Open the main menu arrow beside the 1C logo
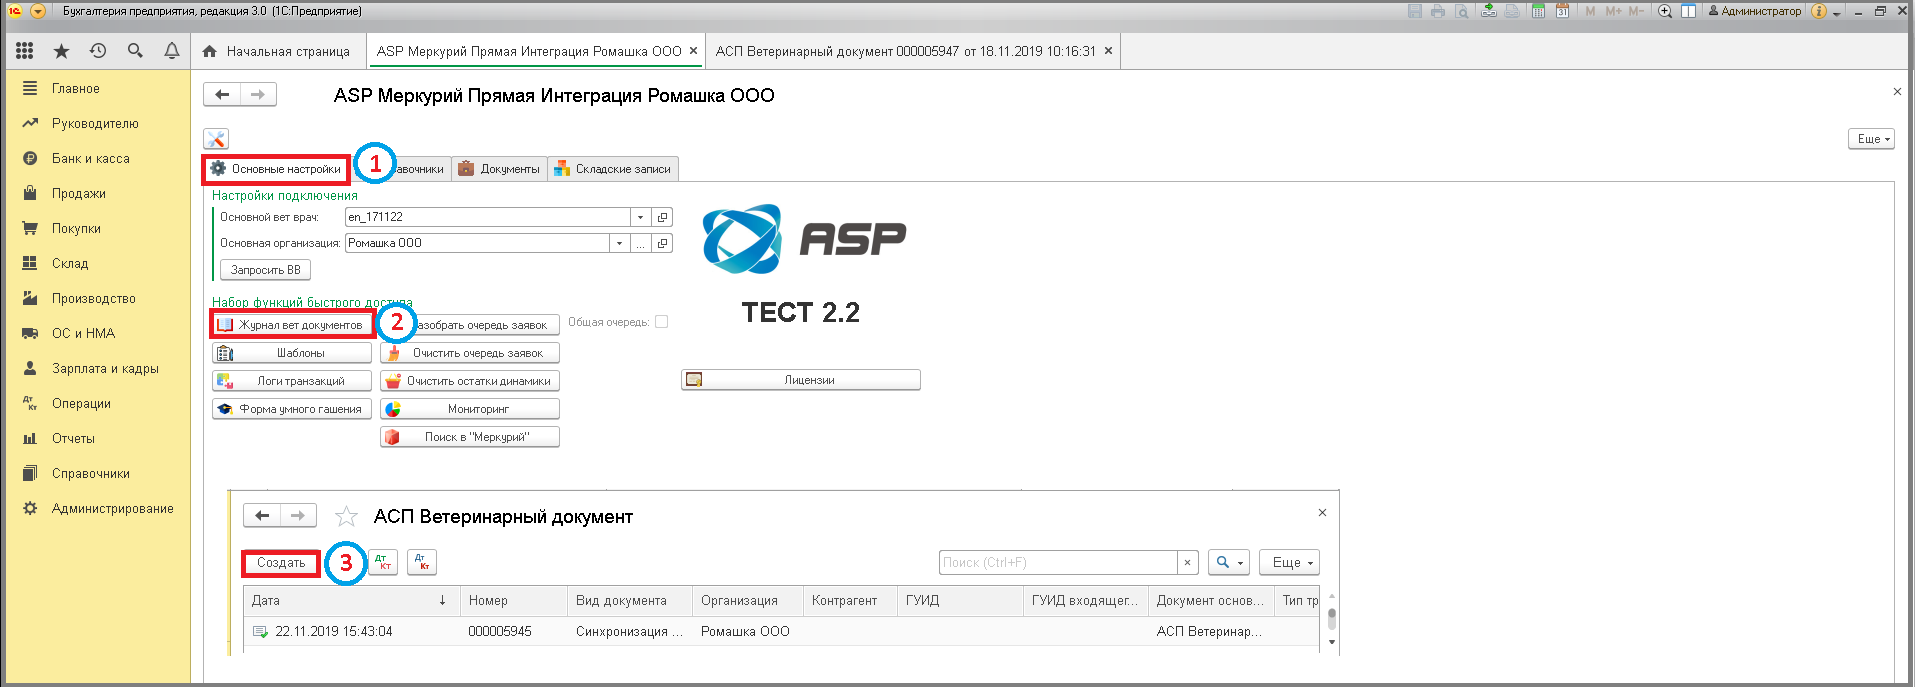The image size is (1915, 687). tap(38, 11)
